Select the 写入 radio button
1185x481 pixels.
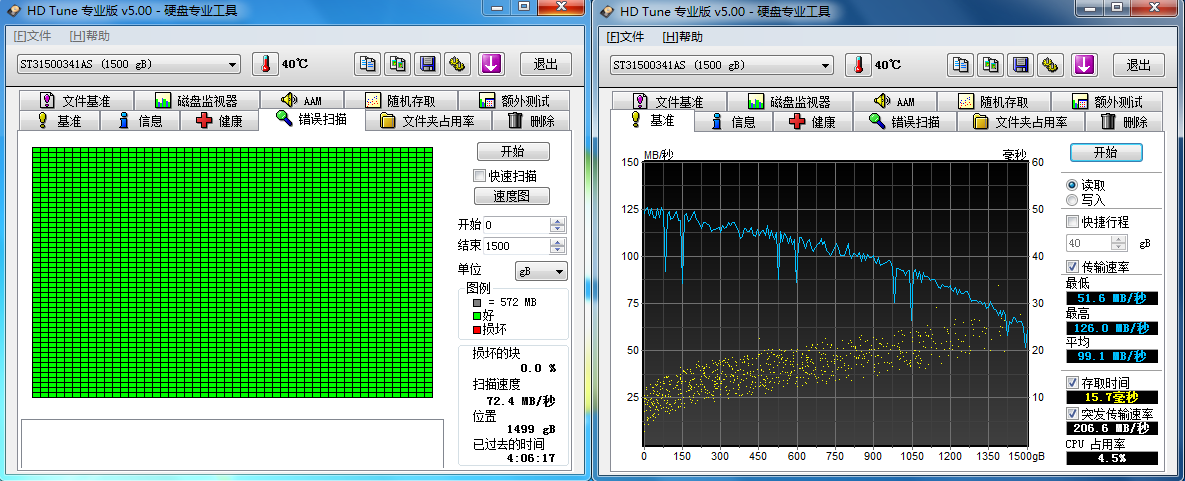[x=1073, y=200]
